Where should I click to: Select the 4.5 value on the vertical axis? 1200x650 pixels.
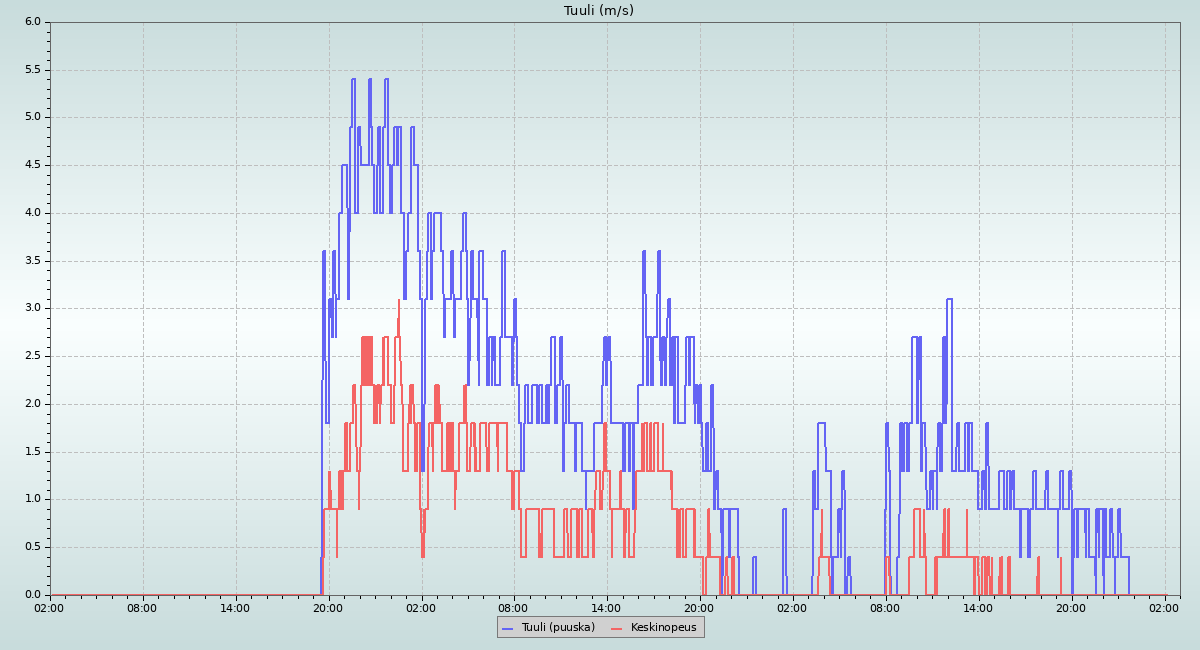[x=33, y=165]
